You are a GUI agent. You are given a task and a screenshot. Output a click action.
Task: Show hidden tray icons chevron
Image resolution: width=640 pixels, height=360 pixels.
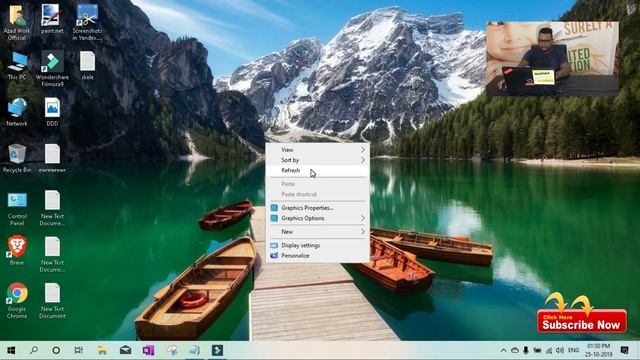click(x=503, y=350)
